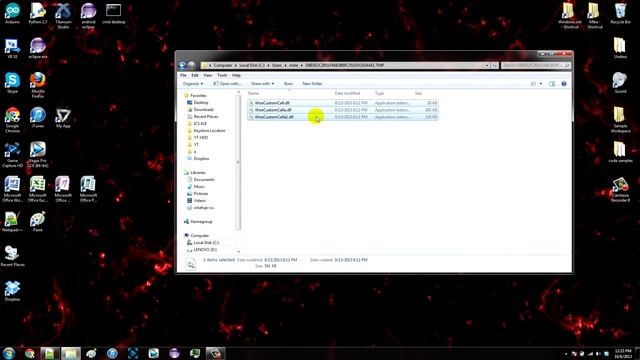Click New folder in the toolbar
Screen dimensions: 640x360
pos(312,84)
